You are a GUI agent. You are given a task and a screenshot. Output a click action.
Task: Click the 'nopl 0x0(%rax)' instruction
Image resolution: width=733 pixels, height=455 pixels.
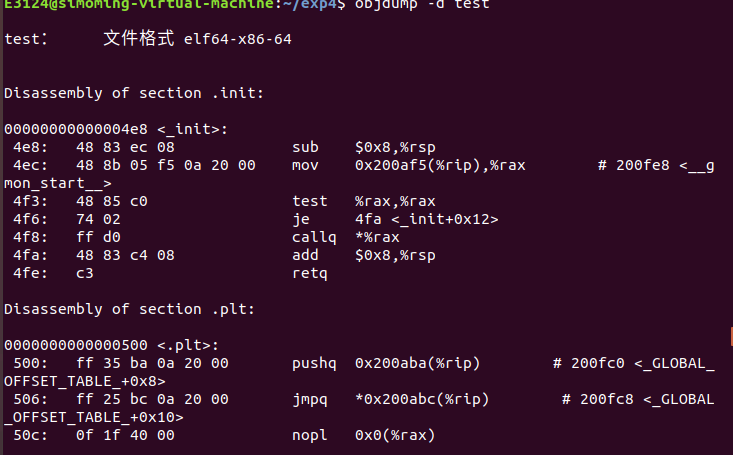(364, 435)
